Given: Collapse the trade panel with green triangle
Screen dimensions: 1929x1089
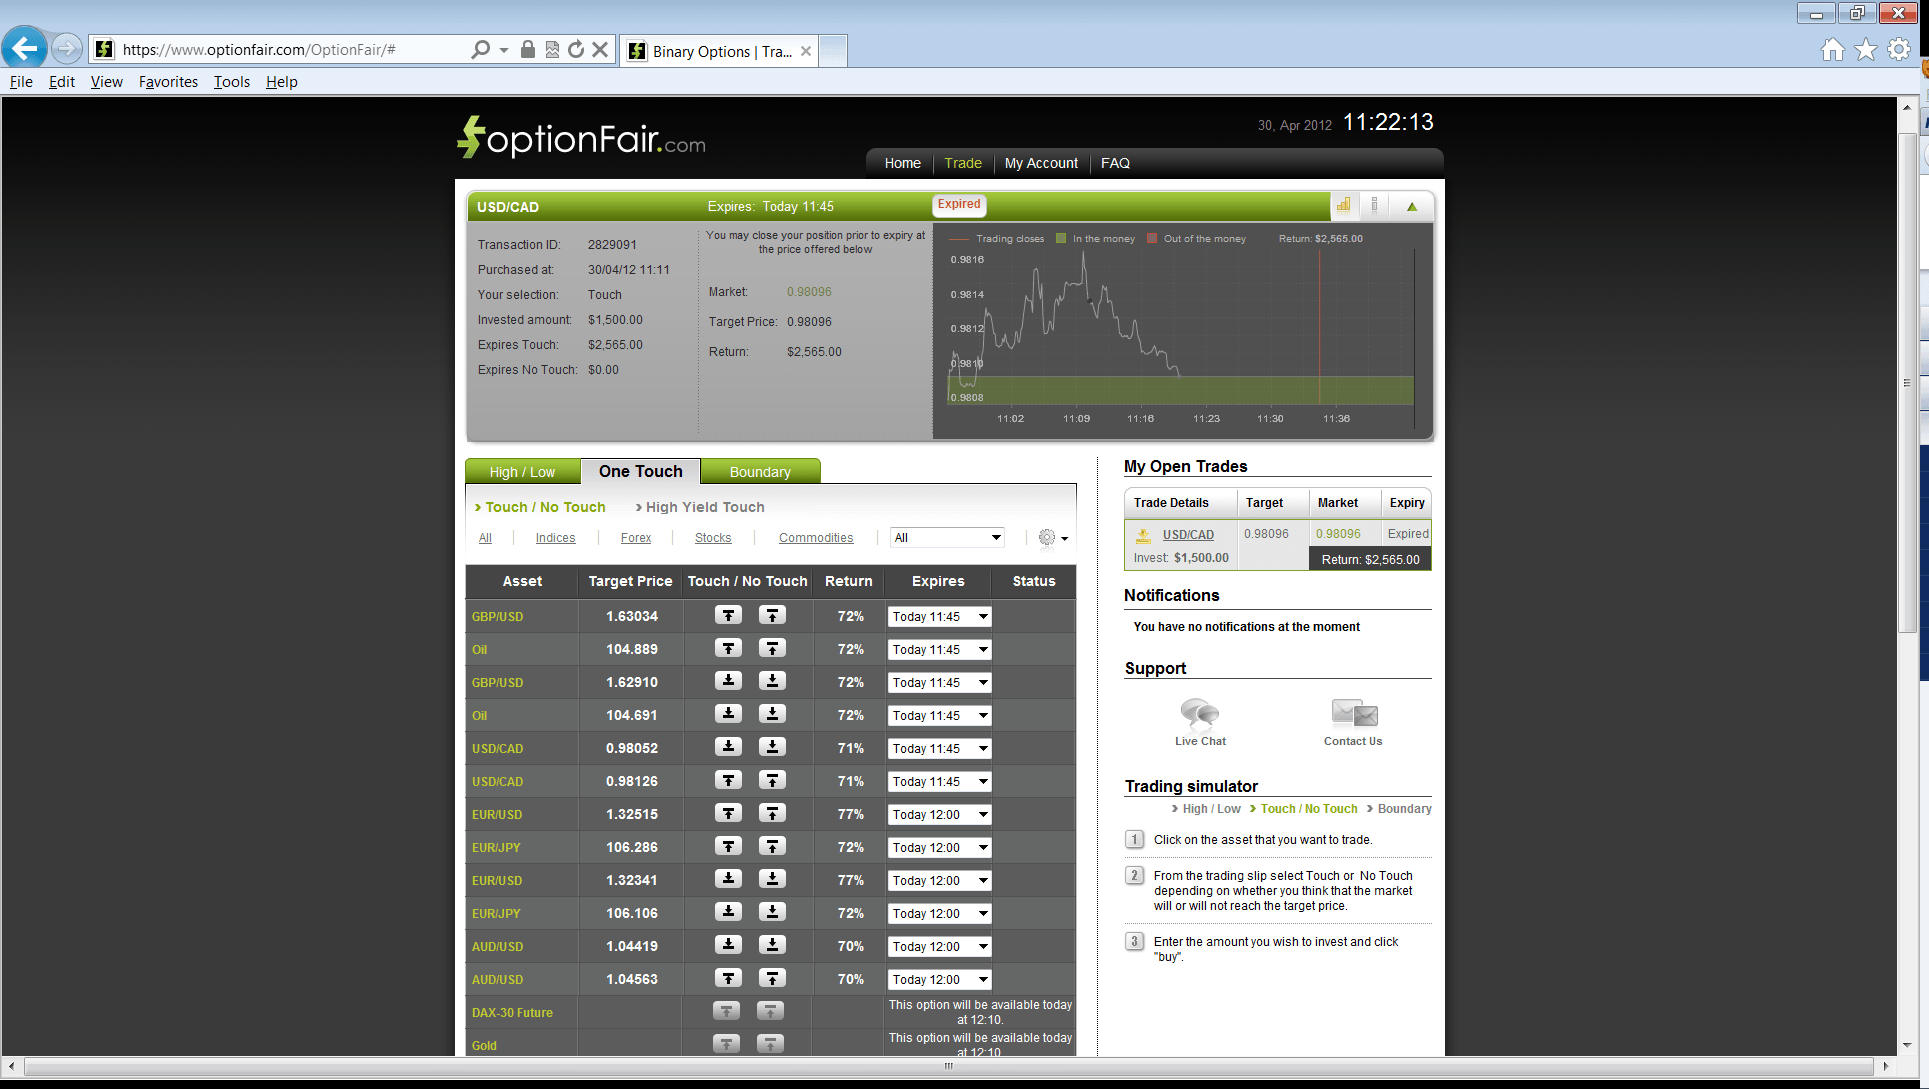Looking at the screenshot, I should (x=1411, y=205).
